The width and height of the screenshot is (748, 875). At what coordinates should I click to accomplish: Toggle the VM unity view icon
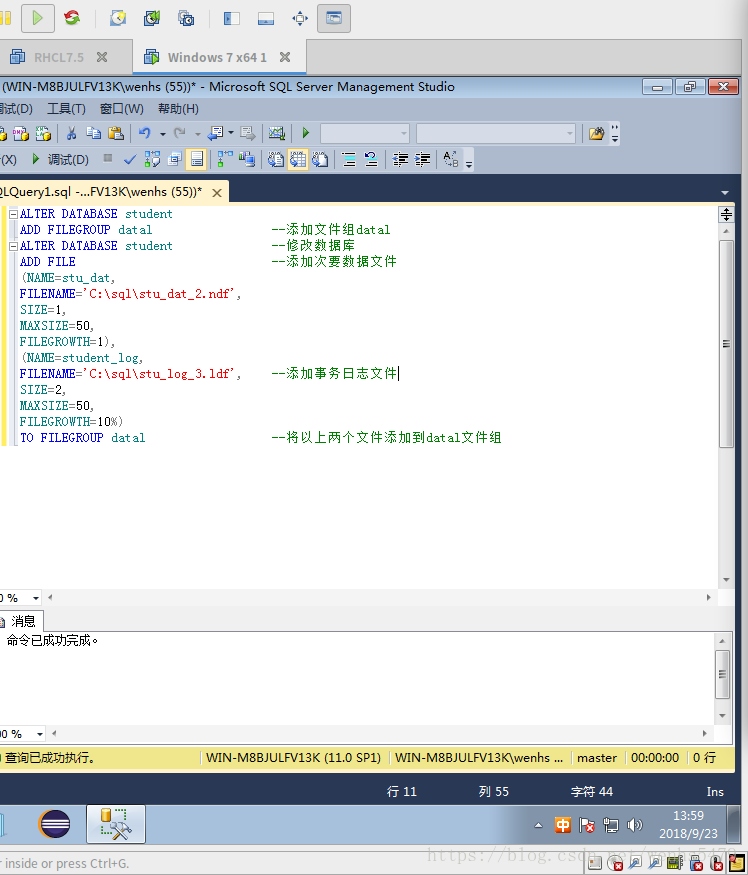pyautogui.click(x=334, y=18)
